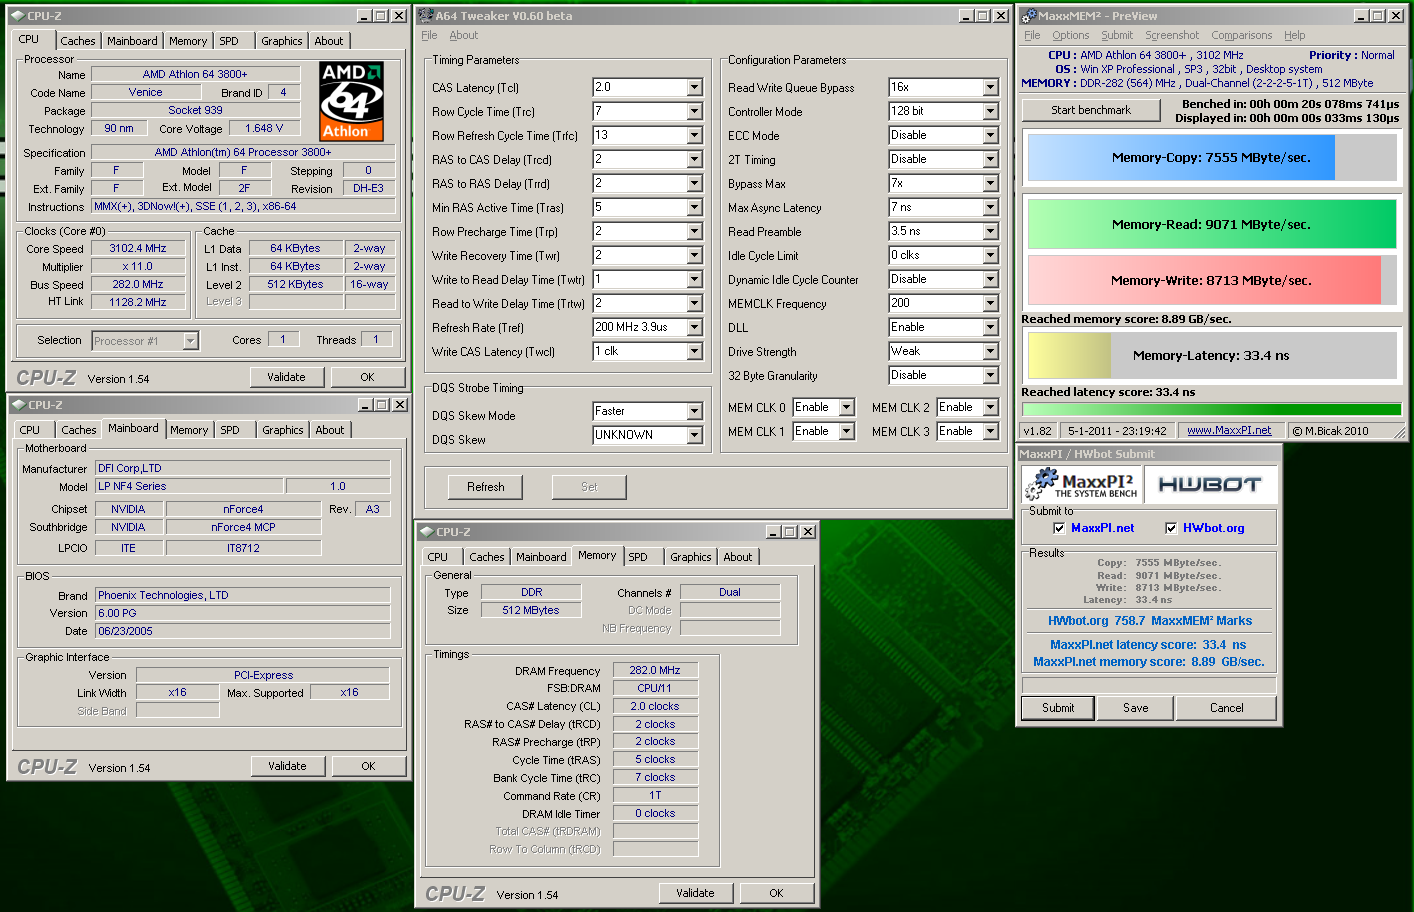This screenshot has height=912, width=1414.
Task: Click the Manufacturer DFI Corp,LTD field
Action: click(x=242, y=468)
